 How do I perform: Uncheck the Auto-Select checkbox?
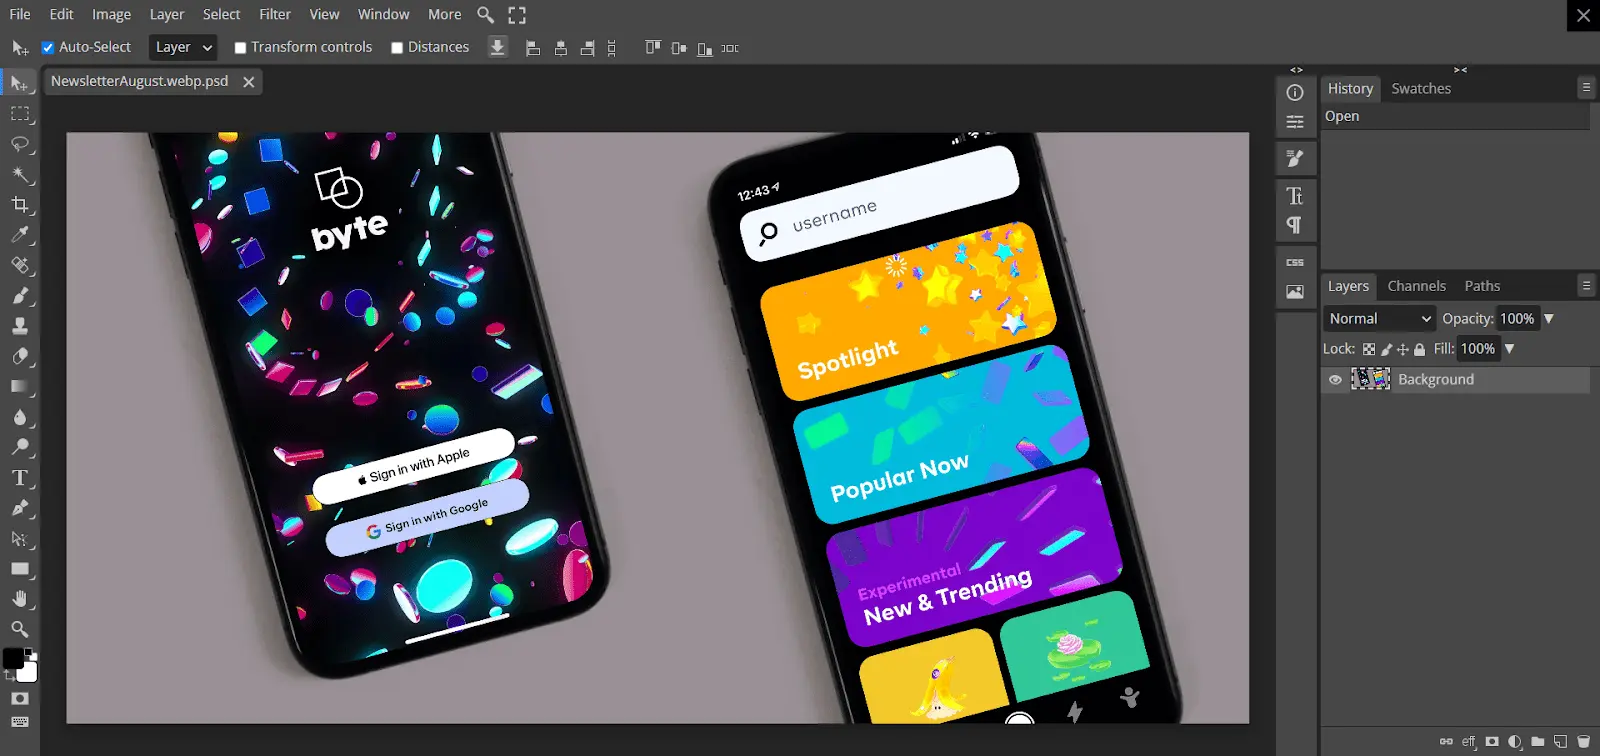[47, 47]
